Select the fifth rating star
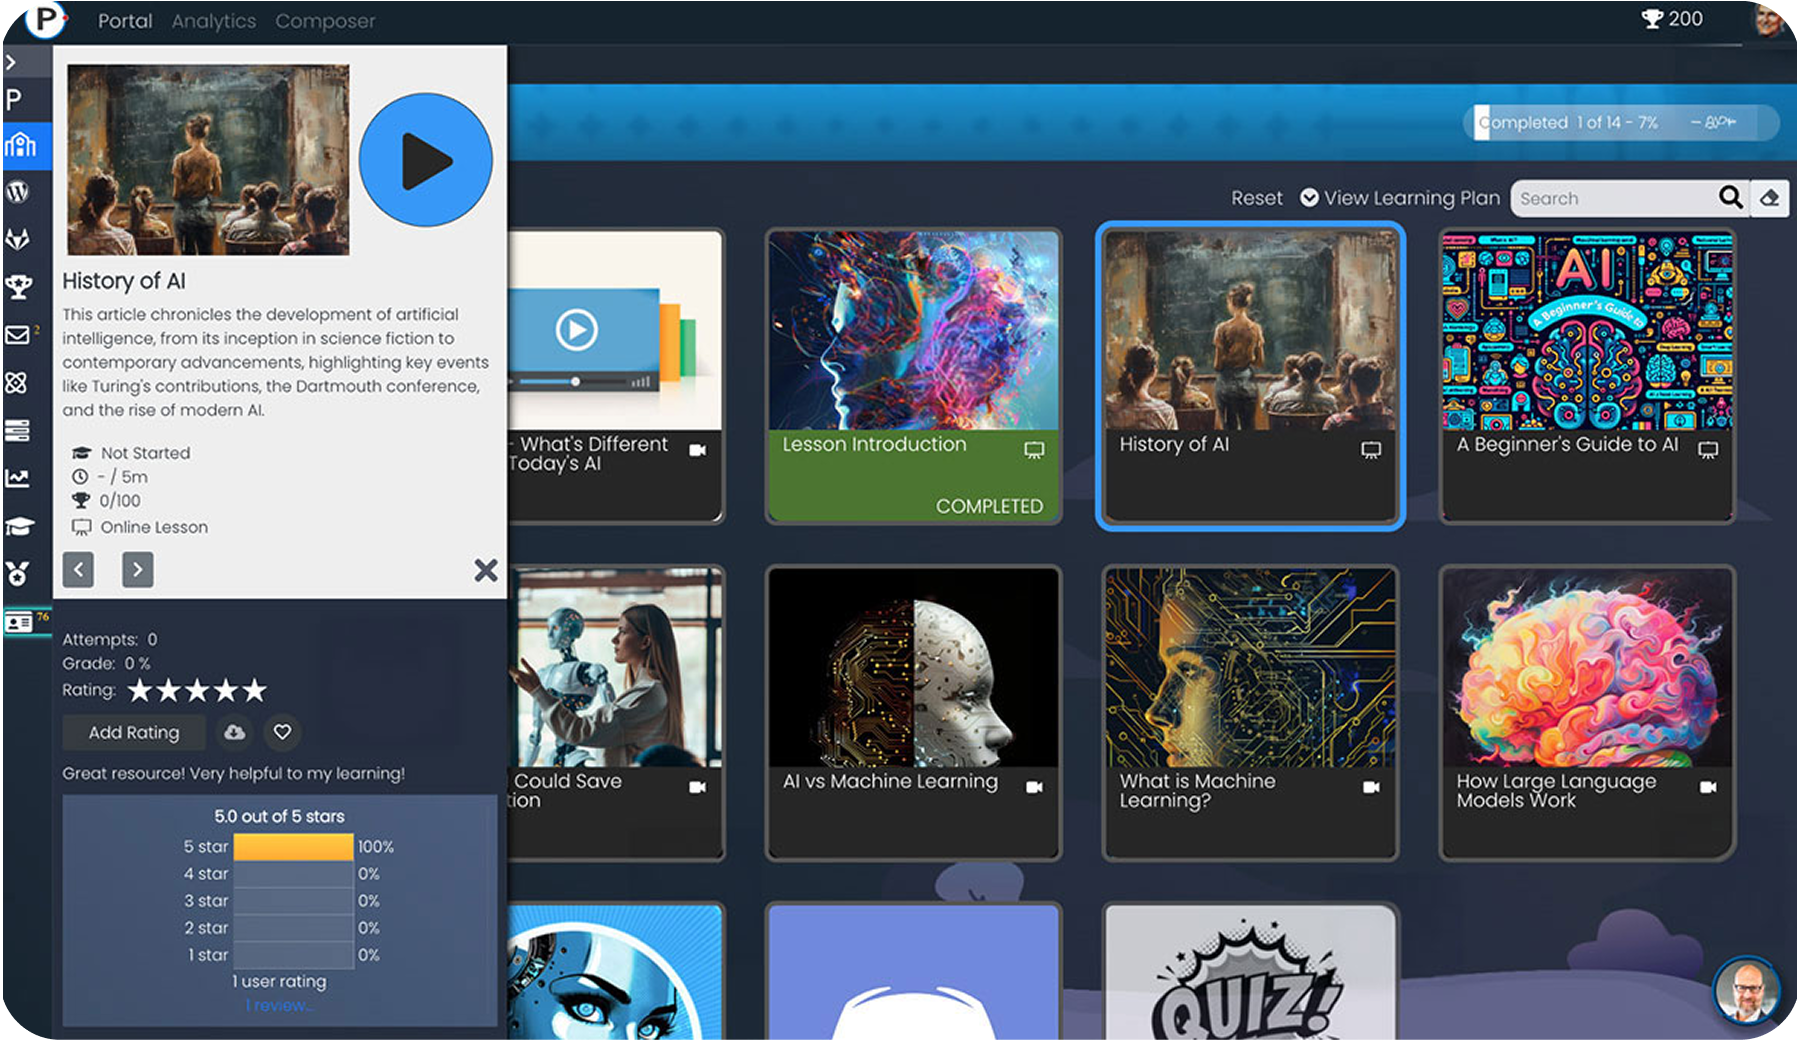 (x=255, y=690)
